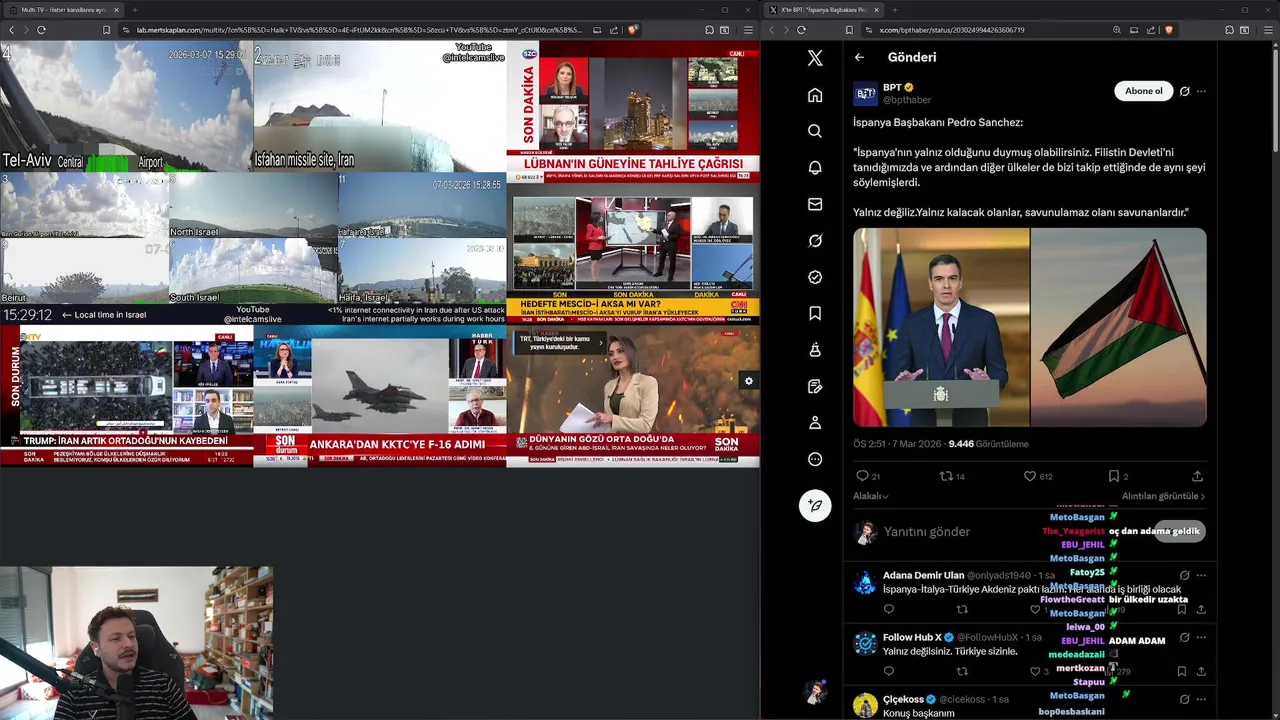Open Notifications bell in X sidebar
The image size is (1280, 720).
(815, 168)
